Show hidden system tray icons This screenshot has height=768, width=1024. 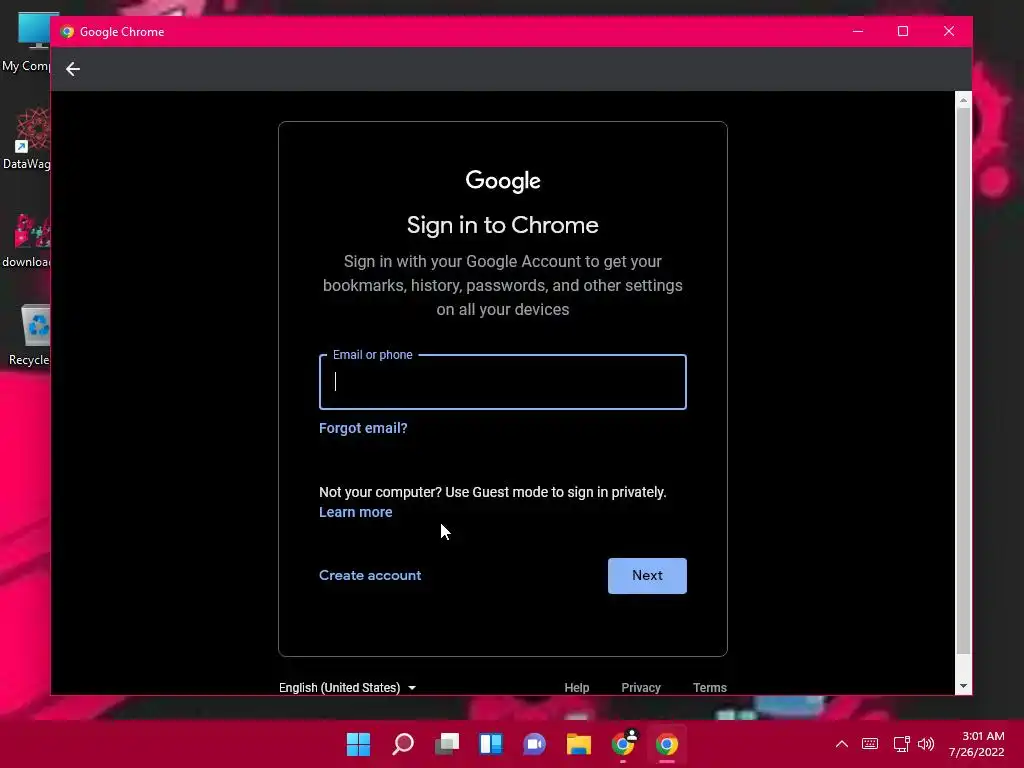click(x=842, y=744)
